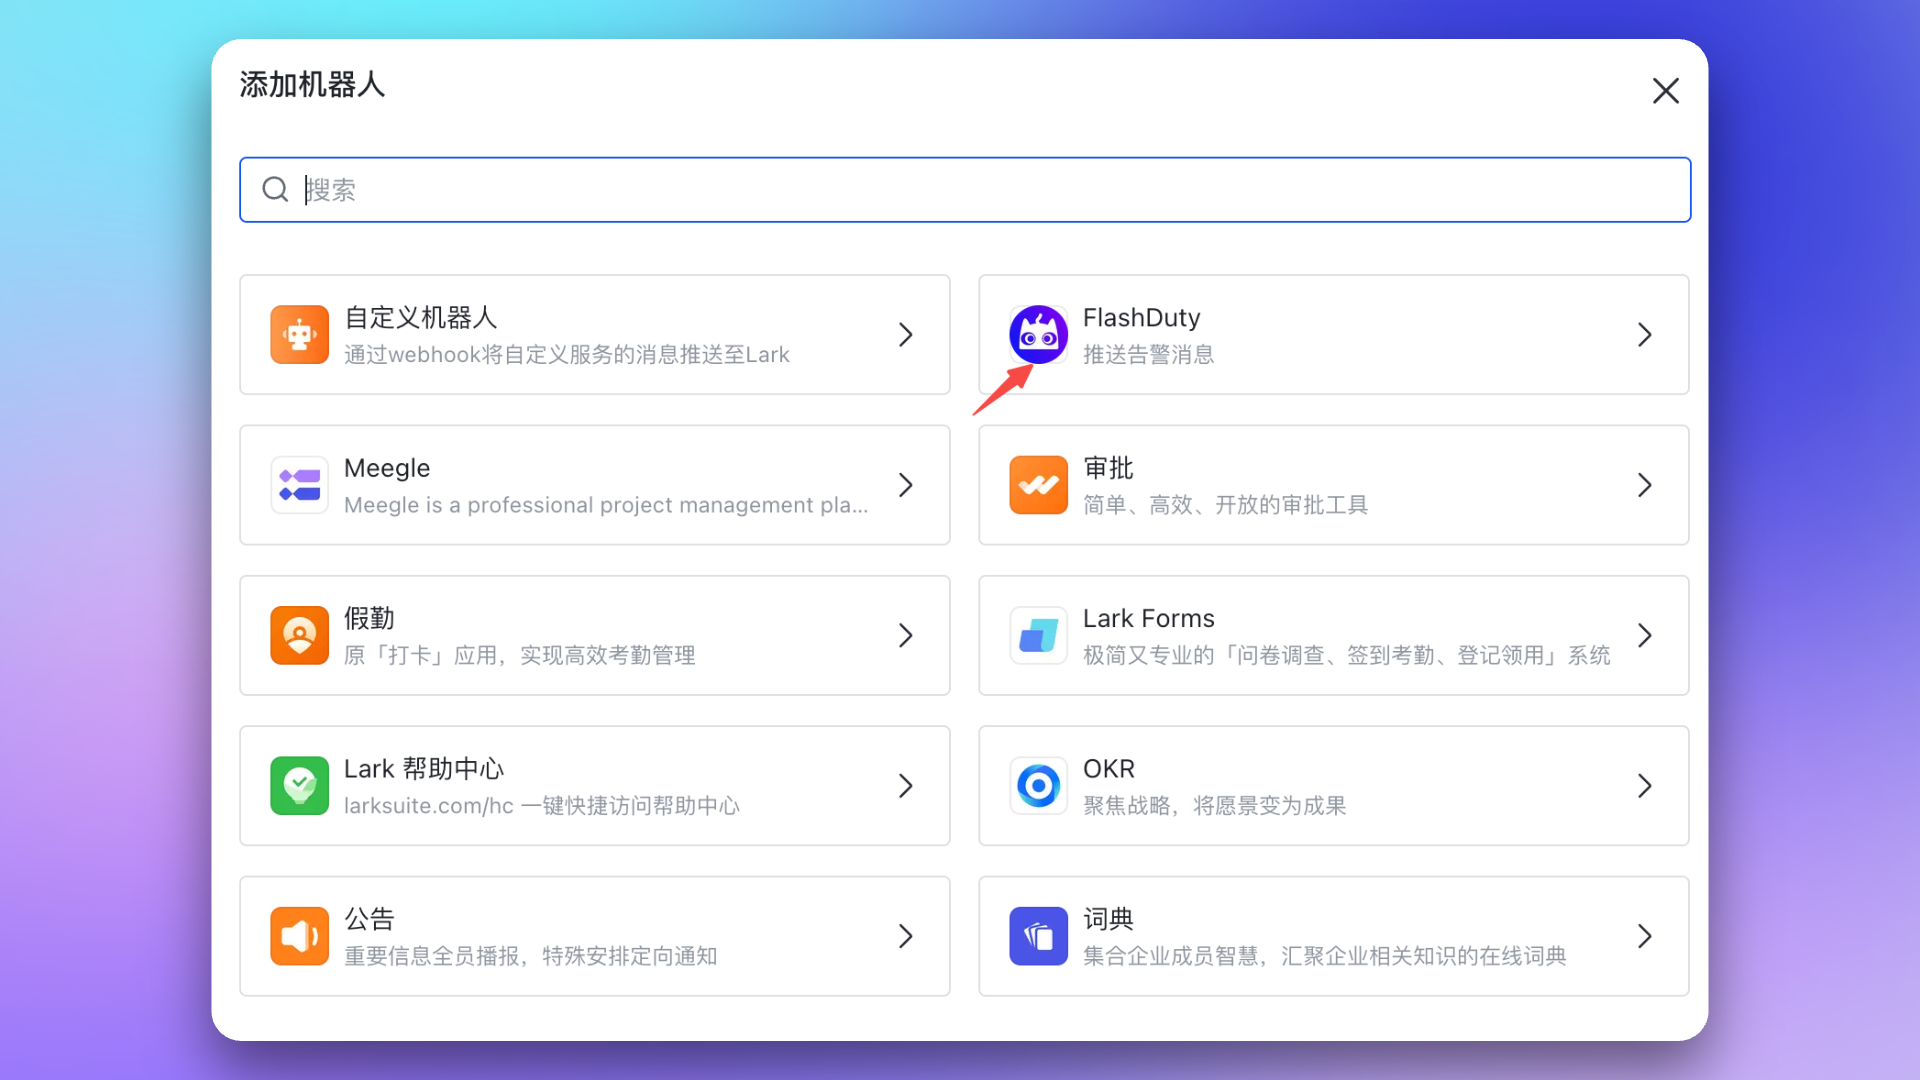Expand the OKR chevron arrow
The width and height of the screenshot is (1920, 1080).
tap(1644, 786)
